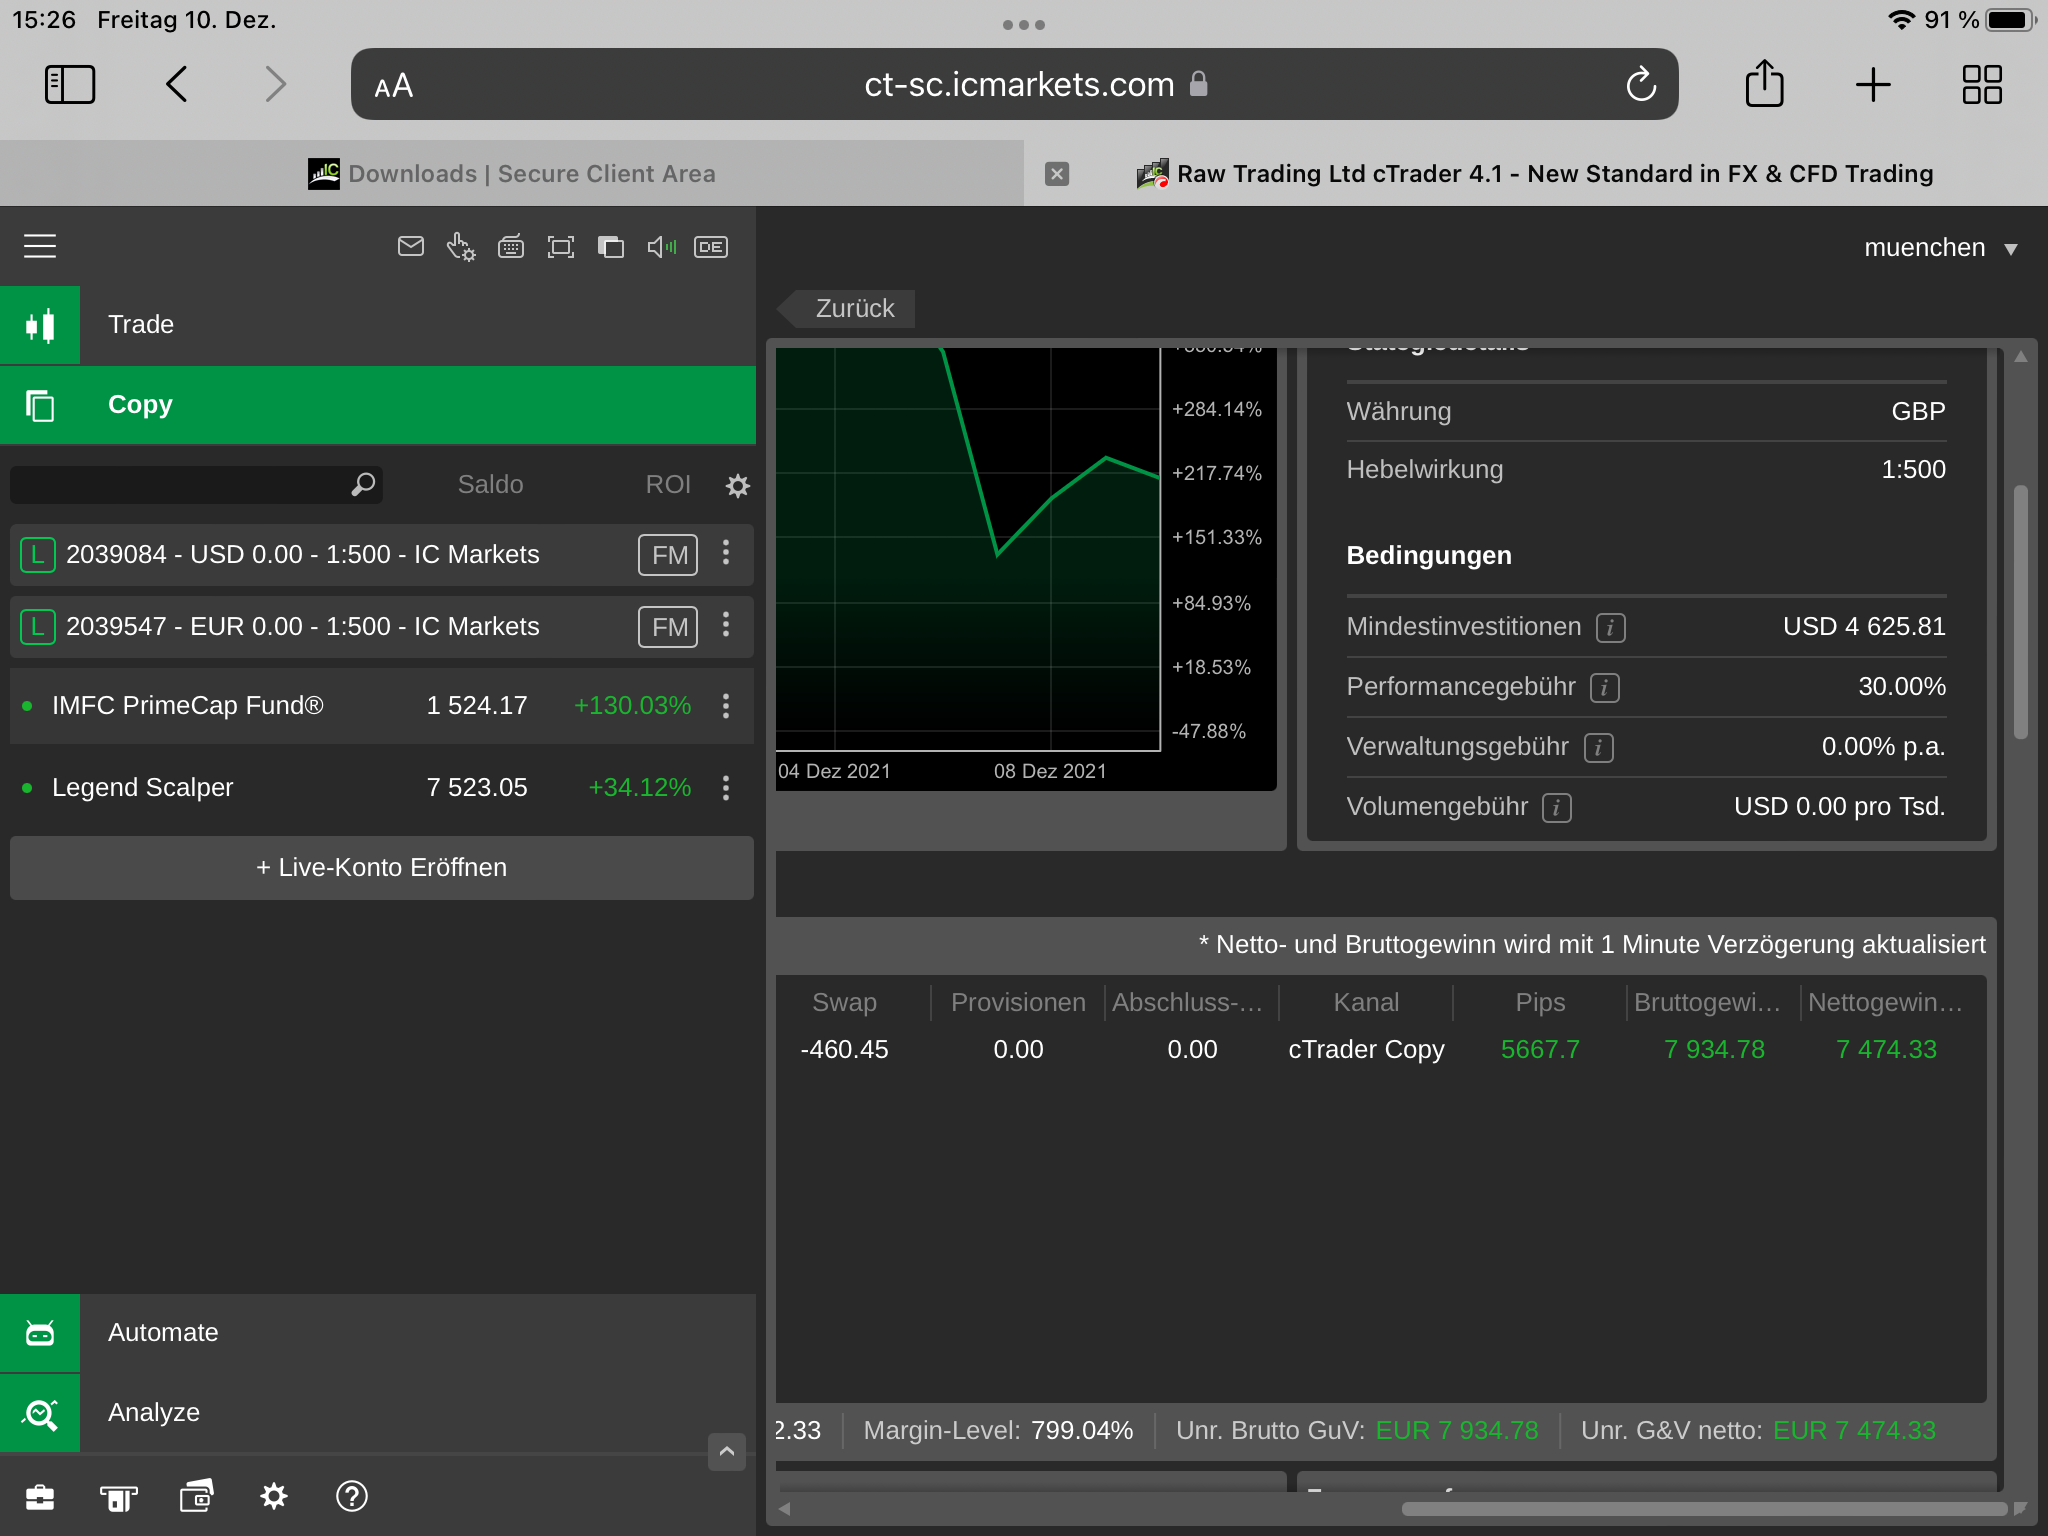2048x1536 pixels.
Task: Show info for Volumengebühr
Action: 1556,808
